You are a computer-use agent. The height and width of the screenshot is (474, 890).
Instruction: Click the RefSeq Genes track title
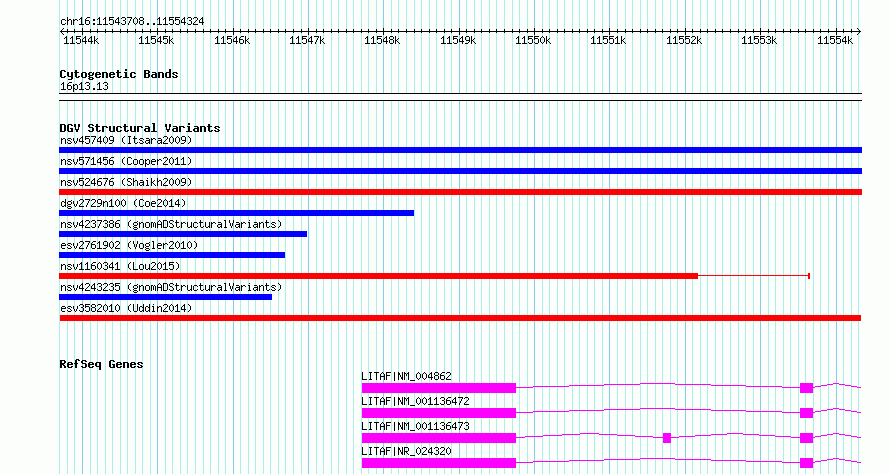(101, 364)
